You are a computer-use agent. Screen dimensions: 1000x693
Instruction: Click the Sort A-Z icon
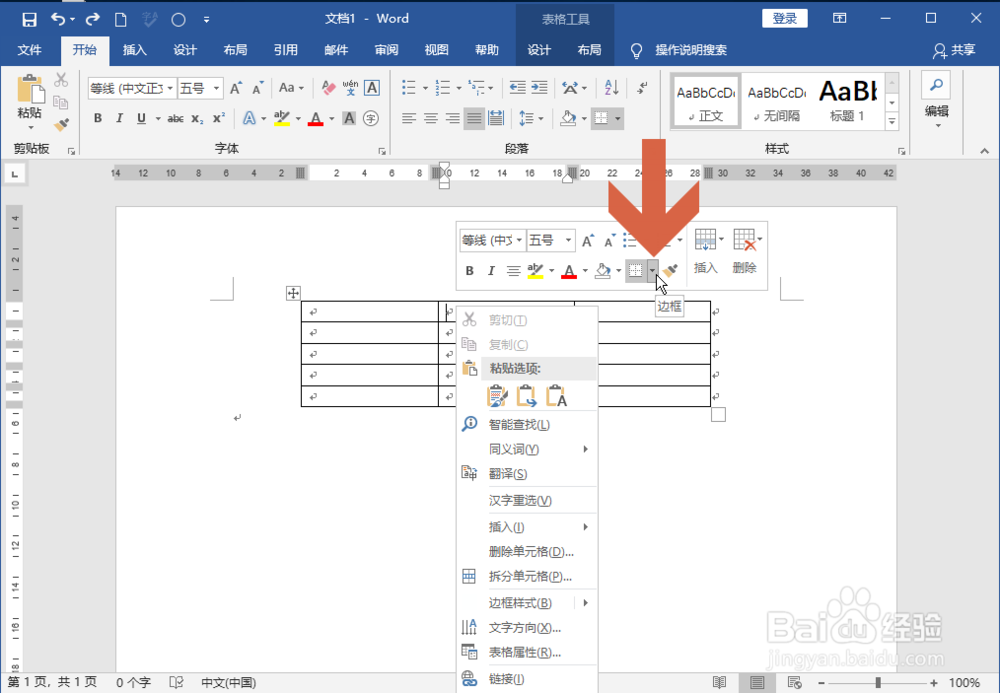tap(611, 88)
